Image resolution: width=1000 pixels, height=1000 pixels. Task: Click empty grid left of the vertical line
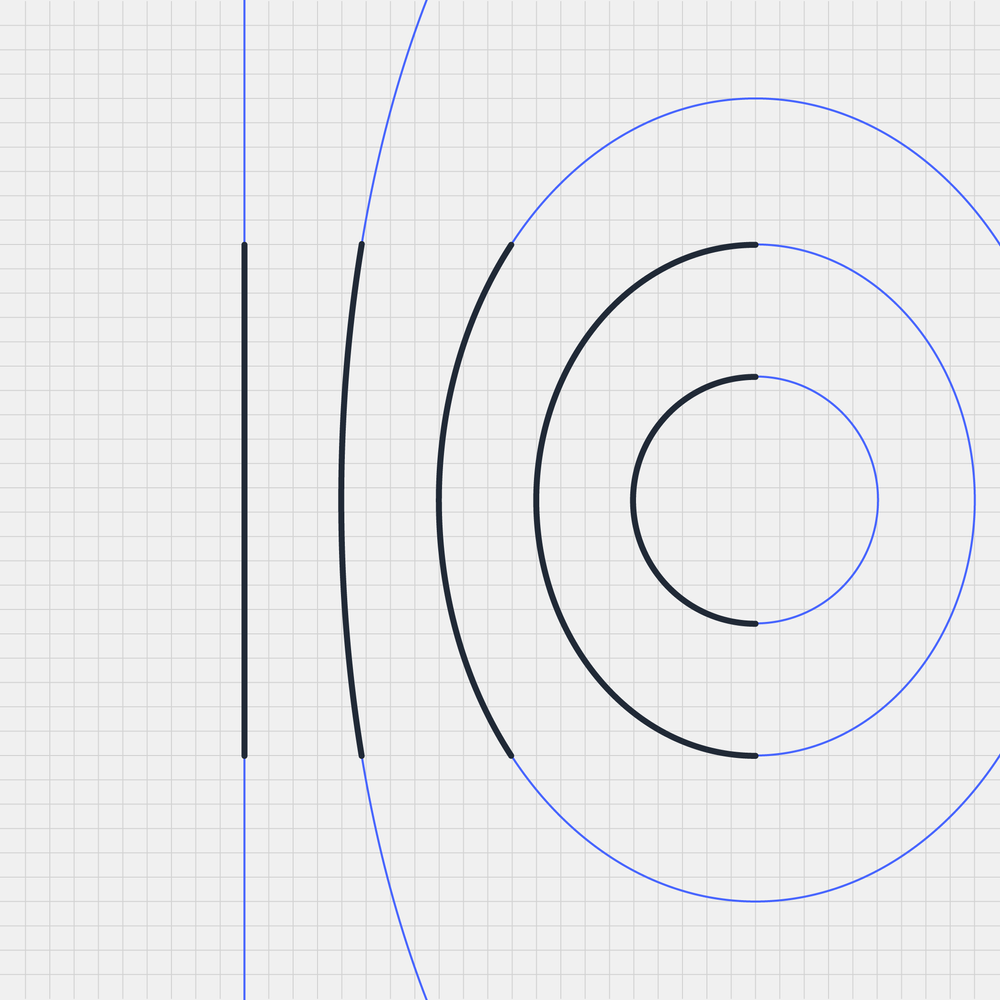(120, 500)
